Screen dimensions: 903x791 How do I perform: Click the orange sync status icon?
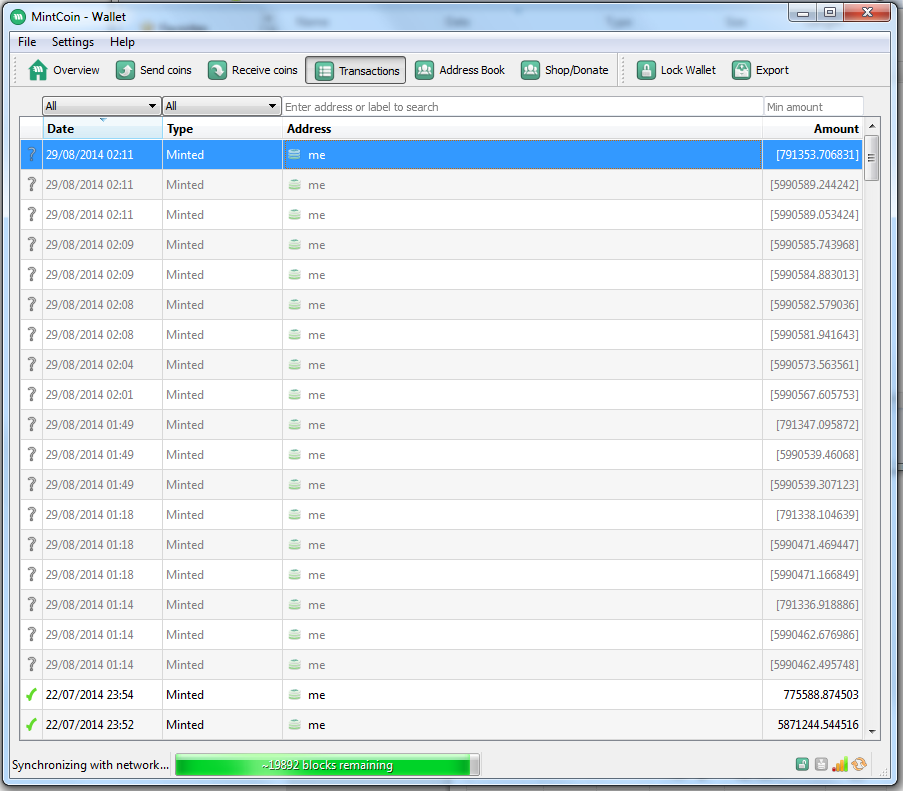pyautogui.click(x=859, y=765)
